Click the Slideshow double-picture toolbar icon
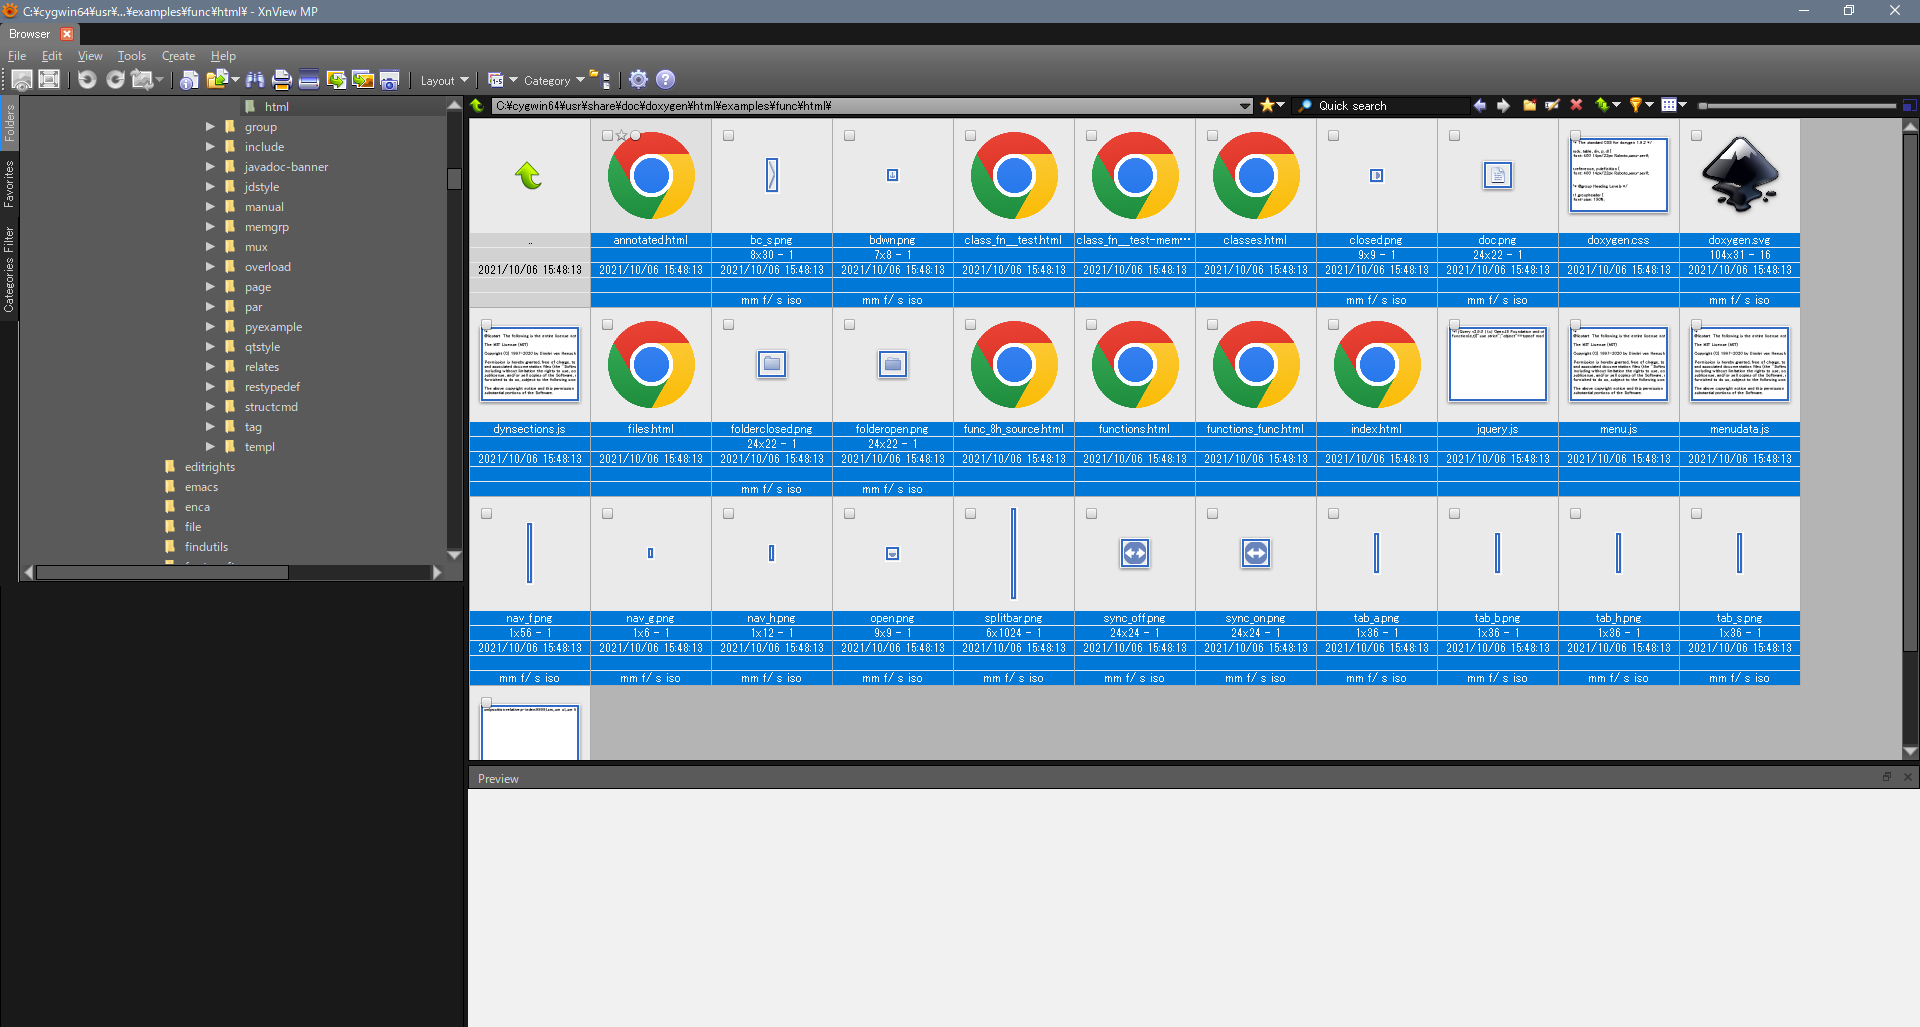1920x1027 pixels. click(x=363, y=80)
